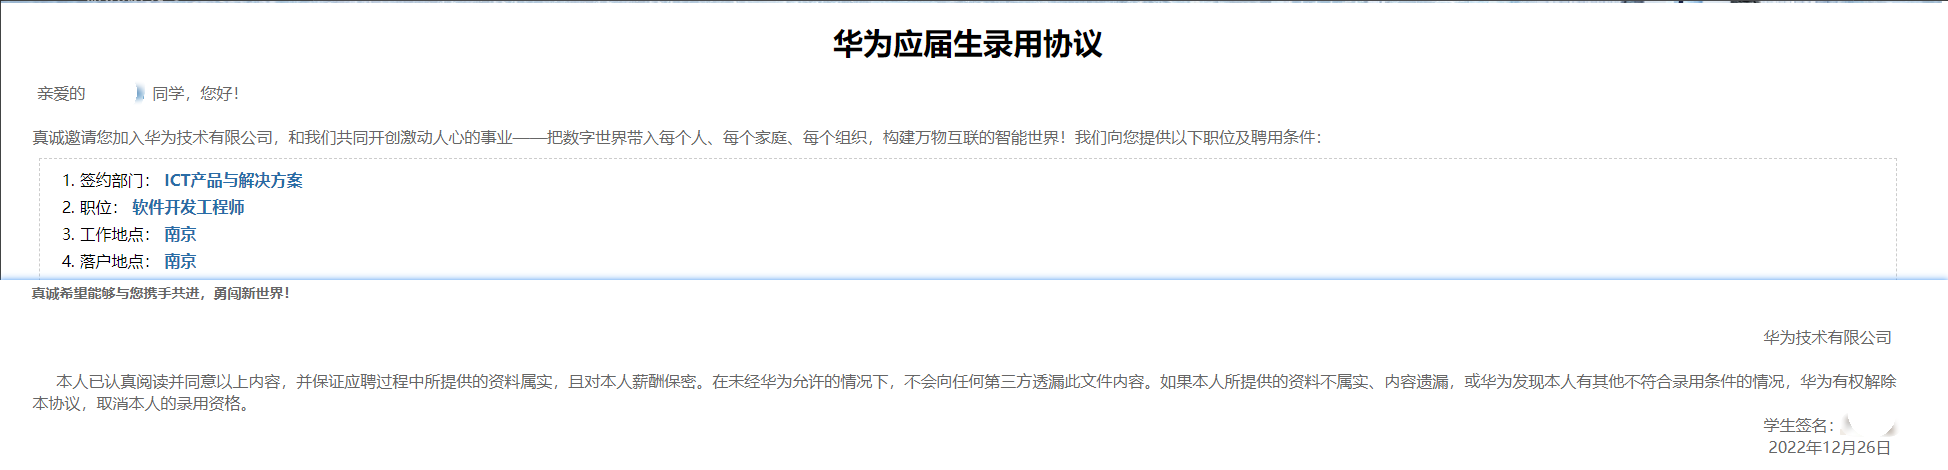The height and width of the screenshot is (470, 1948).
Task: Select the value ICT产品与解决方案
Action: click(x=233, y=180)
